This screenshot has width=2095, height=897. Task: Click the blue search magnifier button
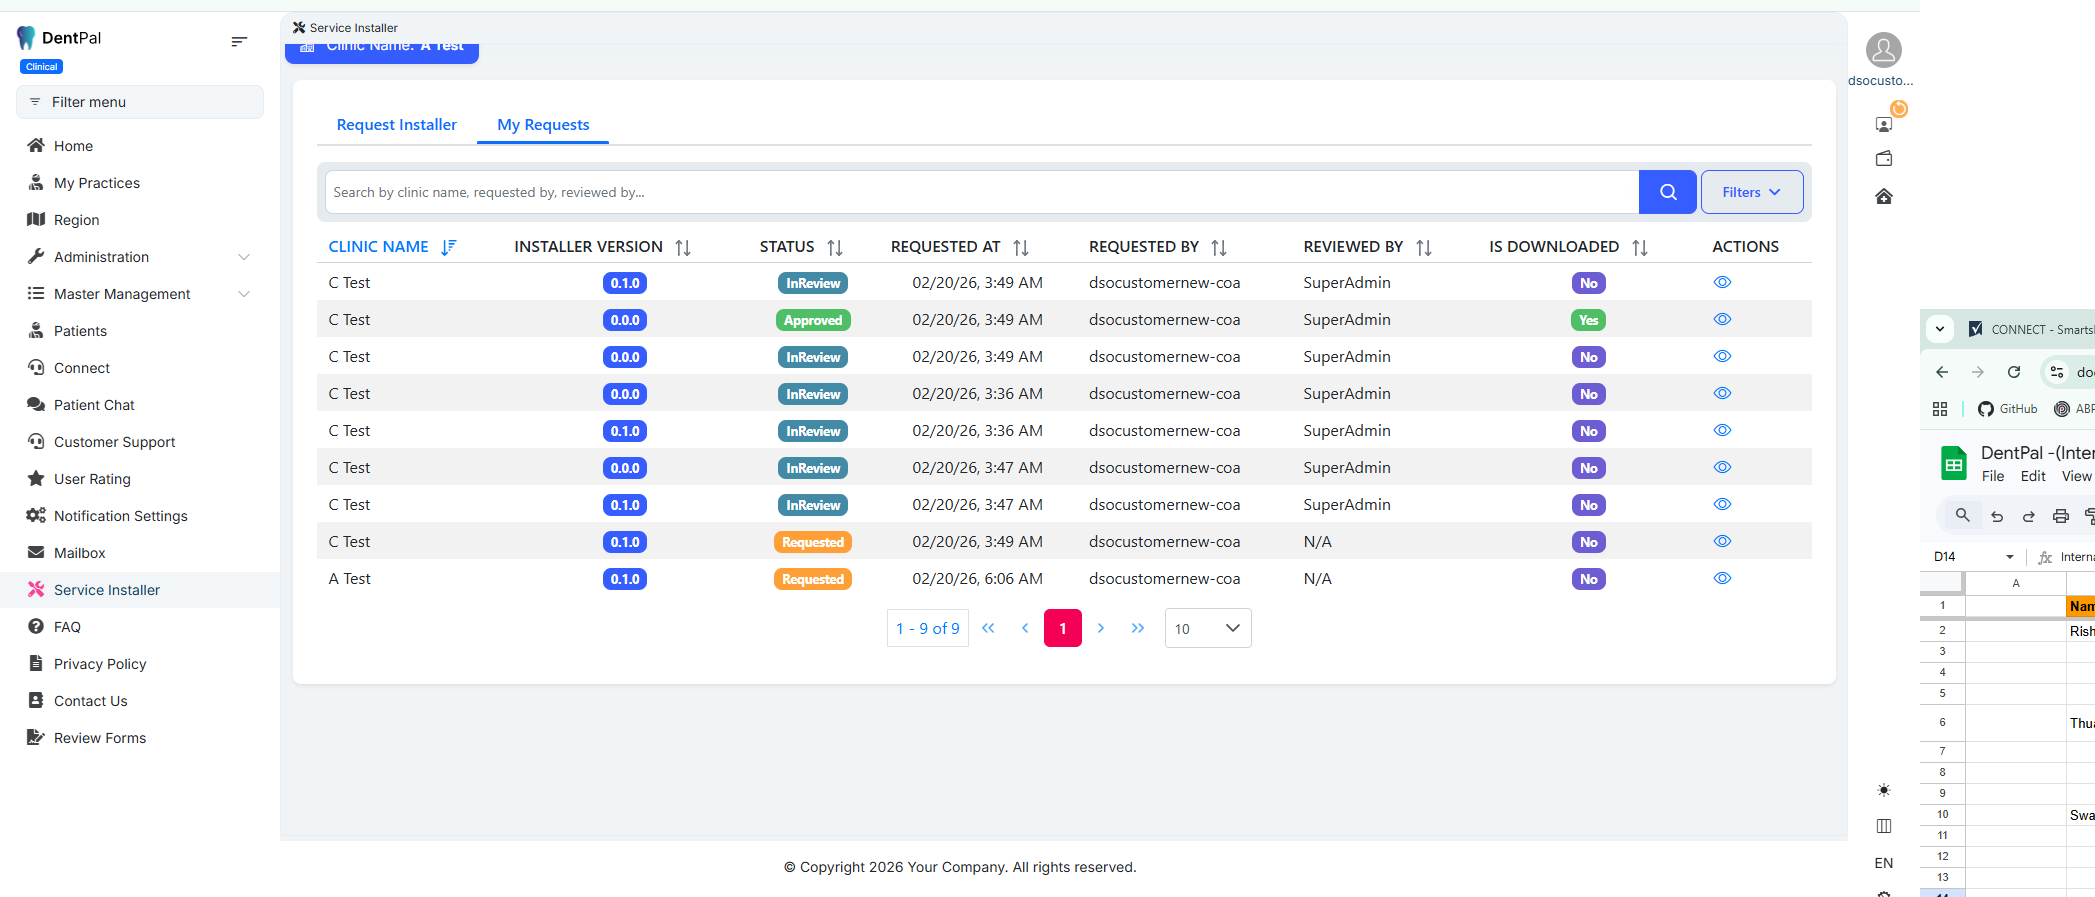click(x=1667, y=192)
